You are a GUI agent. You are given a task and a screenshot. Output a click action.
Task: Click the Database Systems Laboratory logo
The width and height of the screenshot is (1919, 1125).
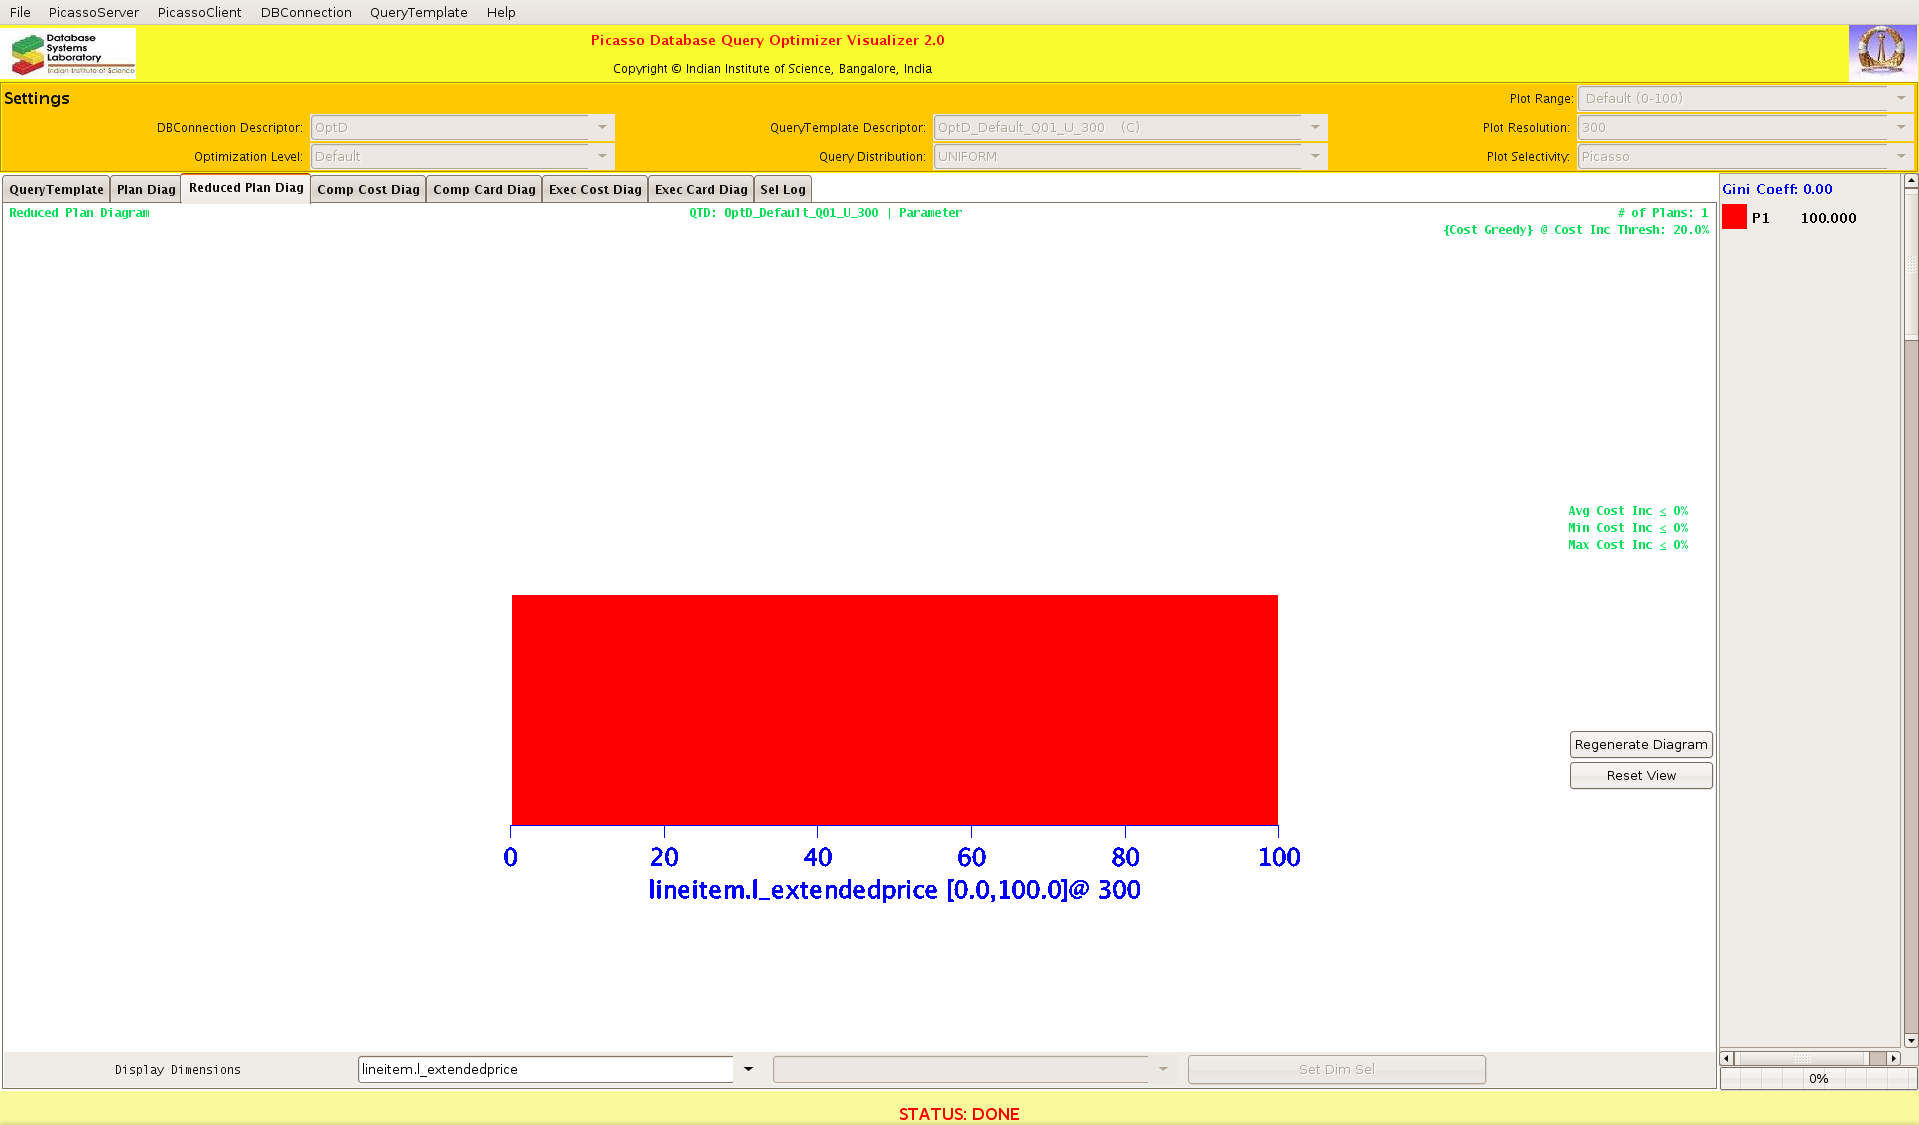pos(70,54)
